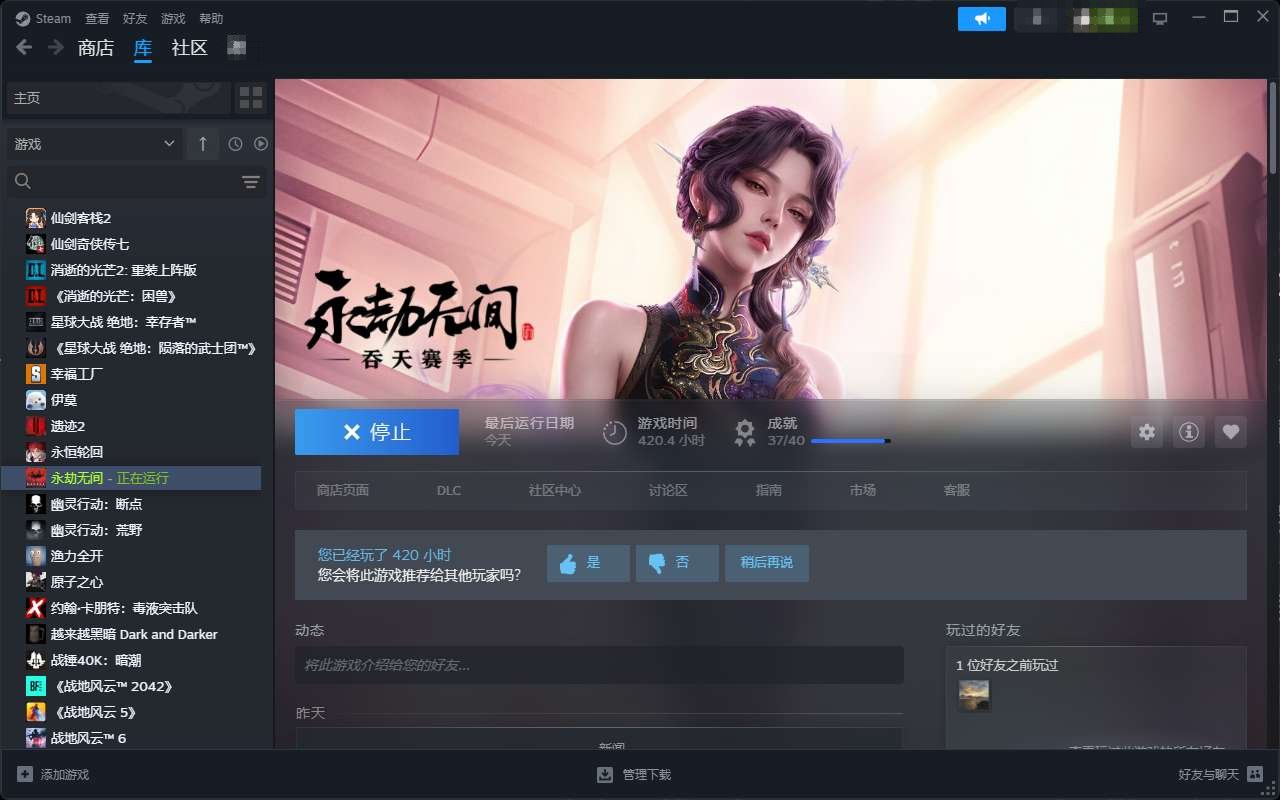
Task: Go forward with the right arrow
Action: tap(56, 47)
